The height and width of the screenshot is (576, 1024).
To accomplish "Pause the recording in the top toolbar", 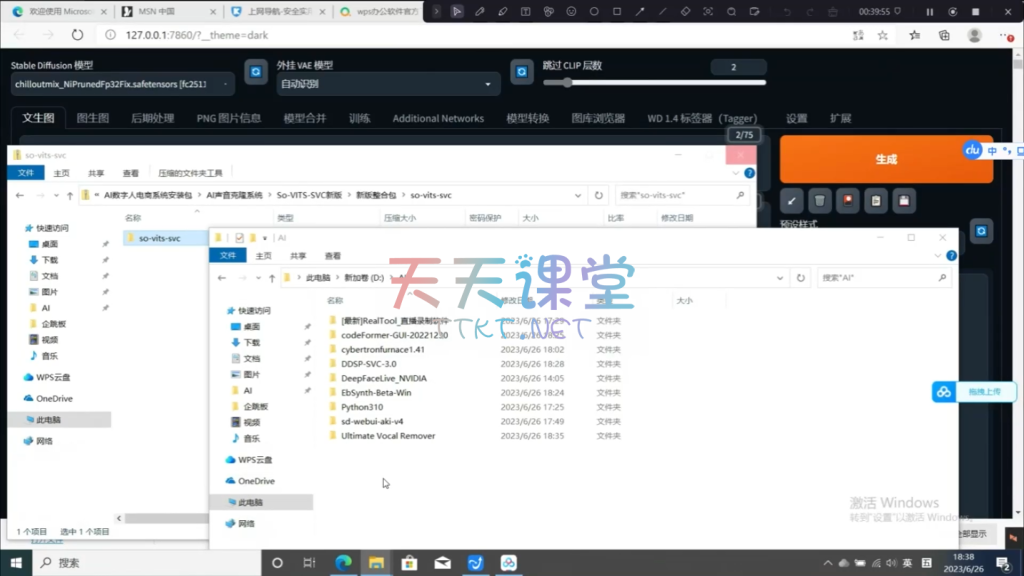I will (x=929, y=11).
